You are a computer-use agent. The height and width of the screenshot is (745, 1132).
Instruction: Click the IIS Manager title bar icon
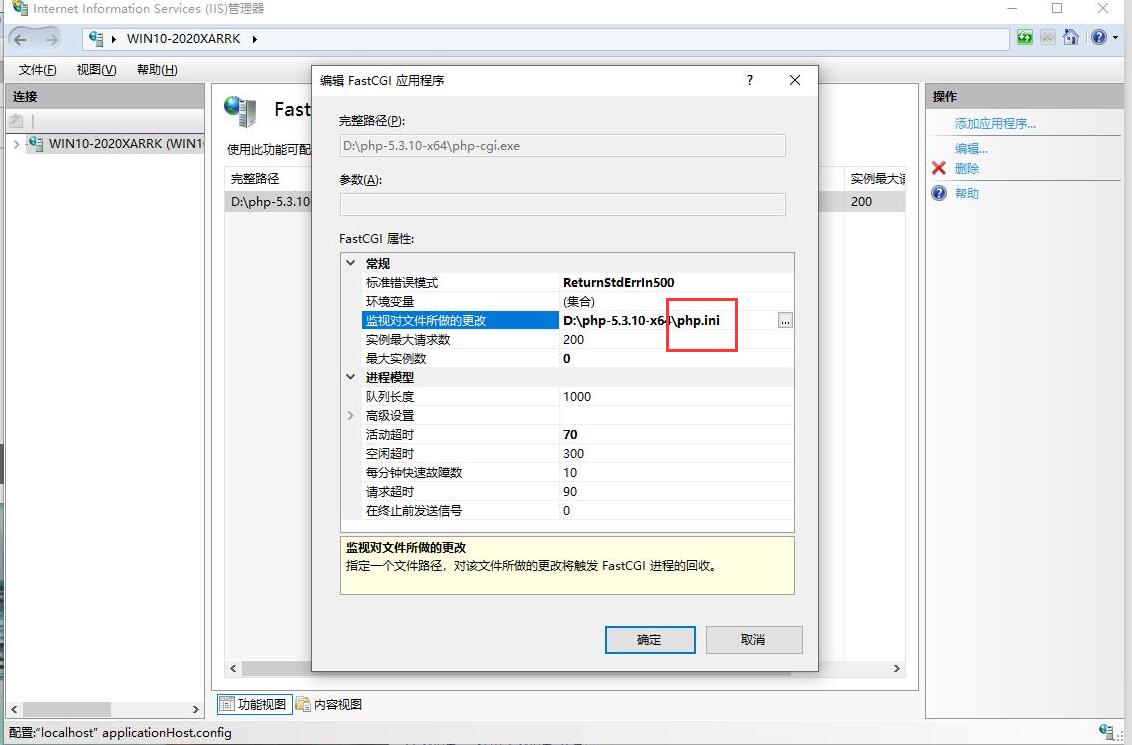click(20, 9)
